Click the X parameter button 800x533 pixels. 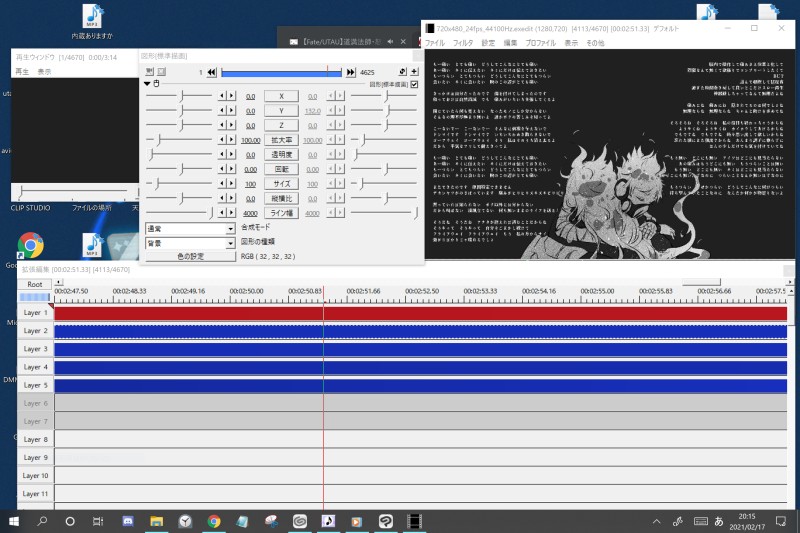[x=281, y=96]
